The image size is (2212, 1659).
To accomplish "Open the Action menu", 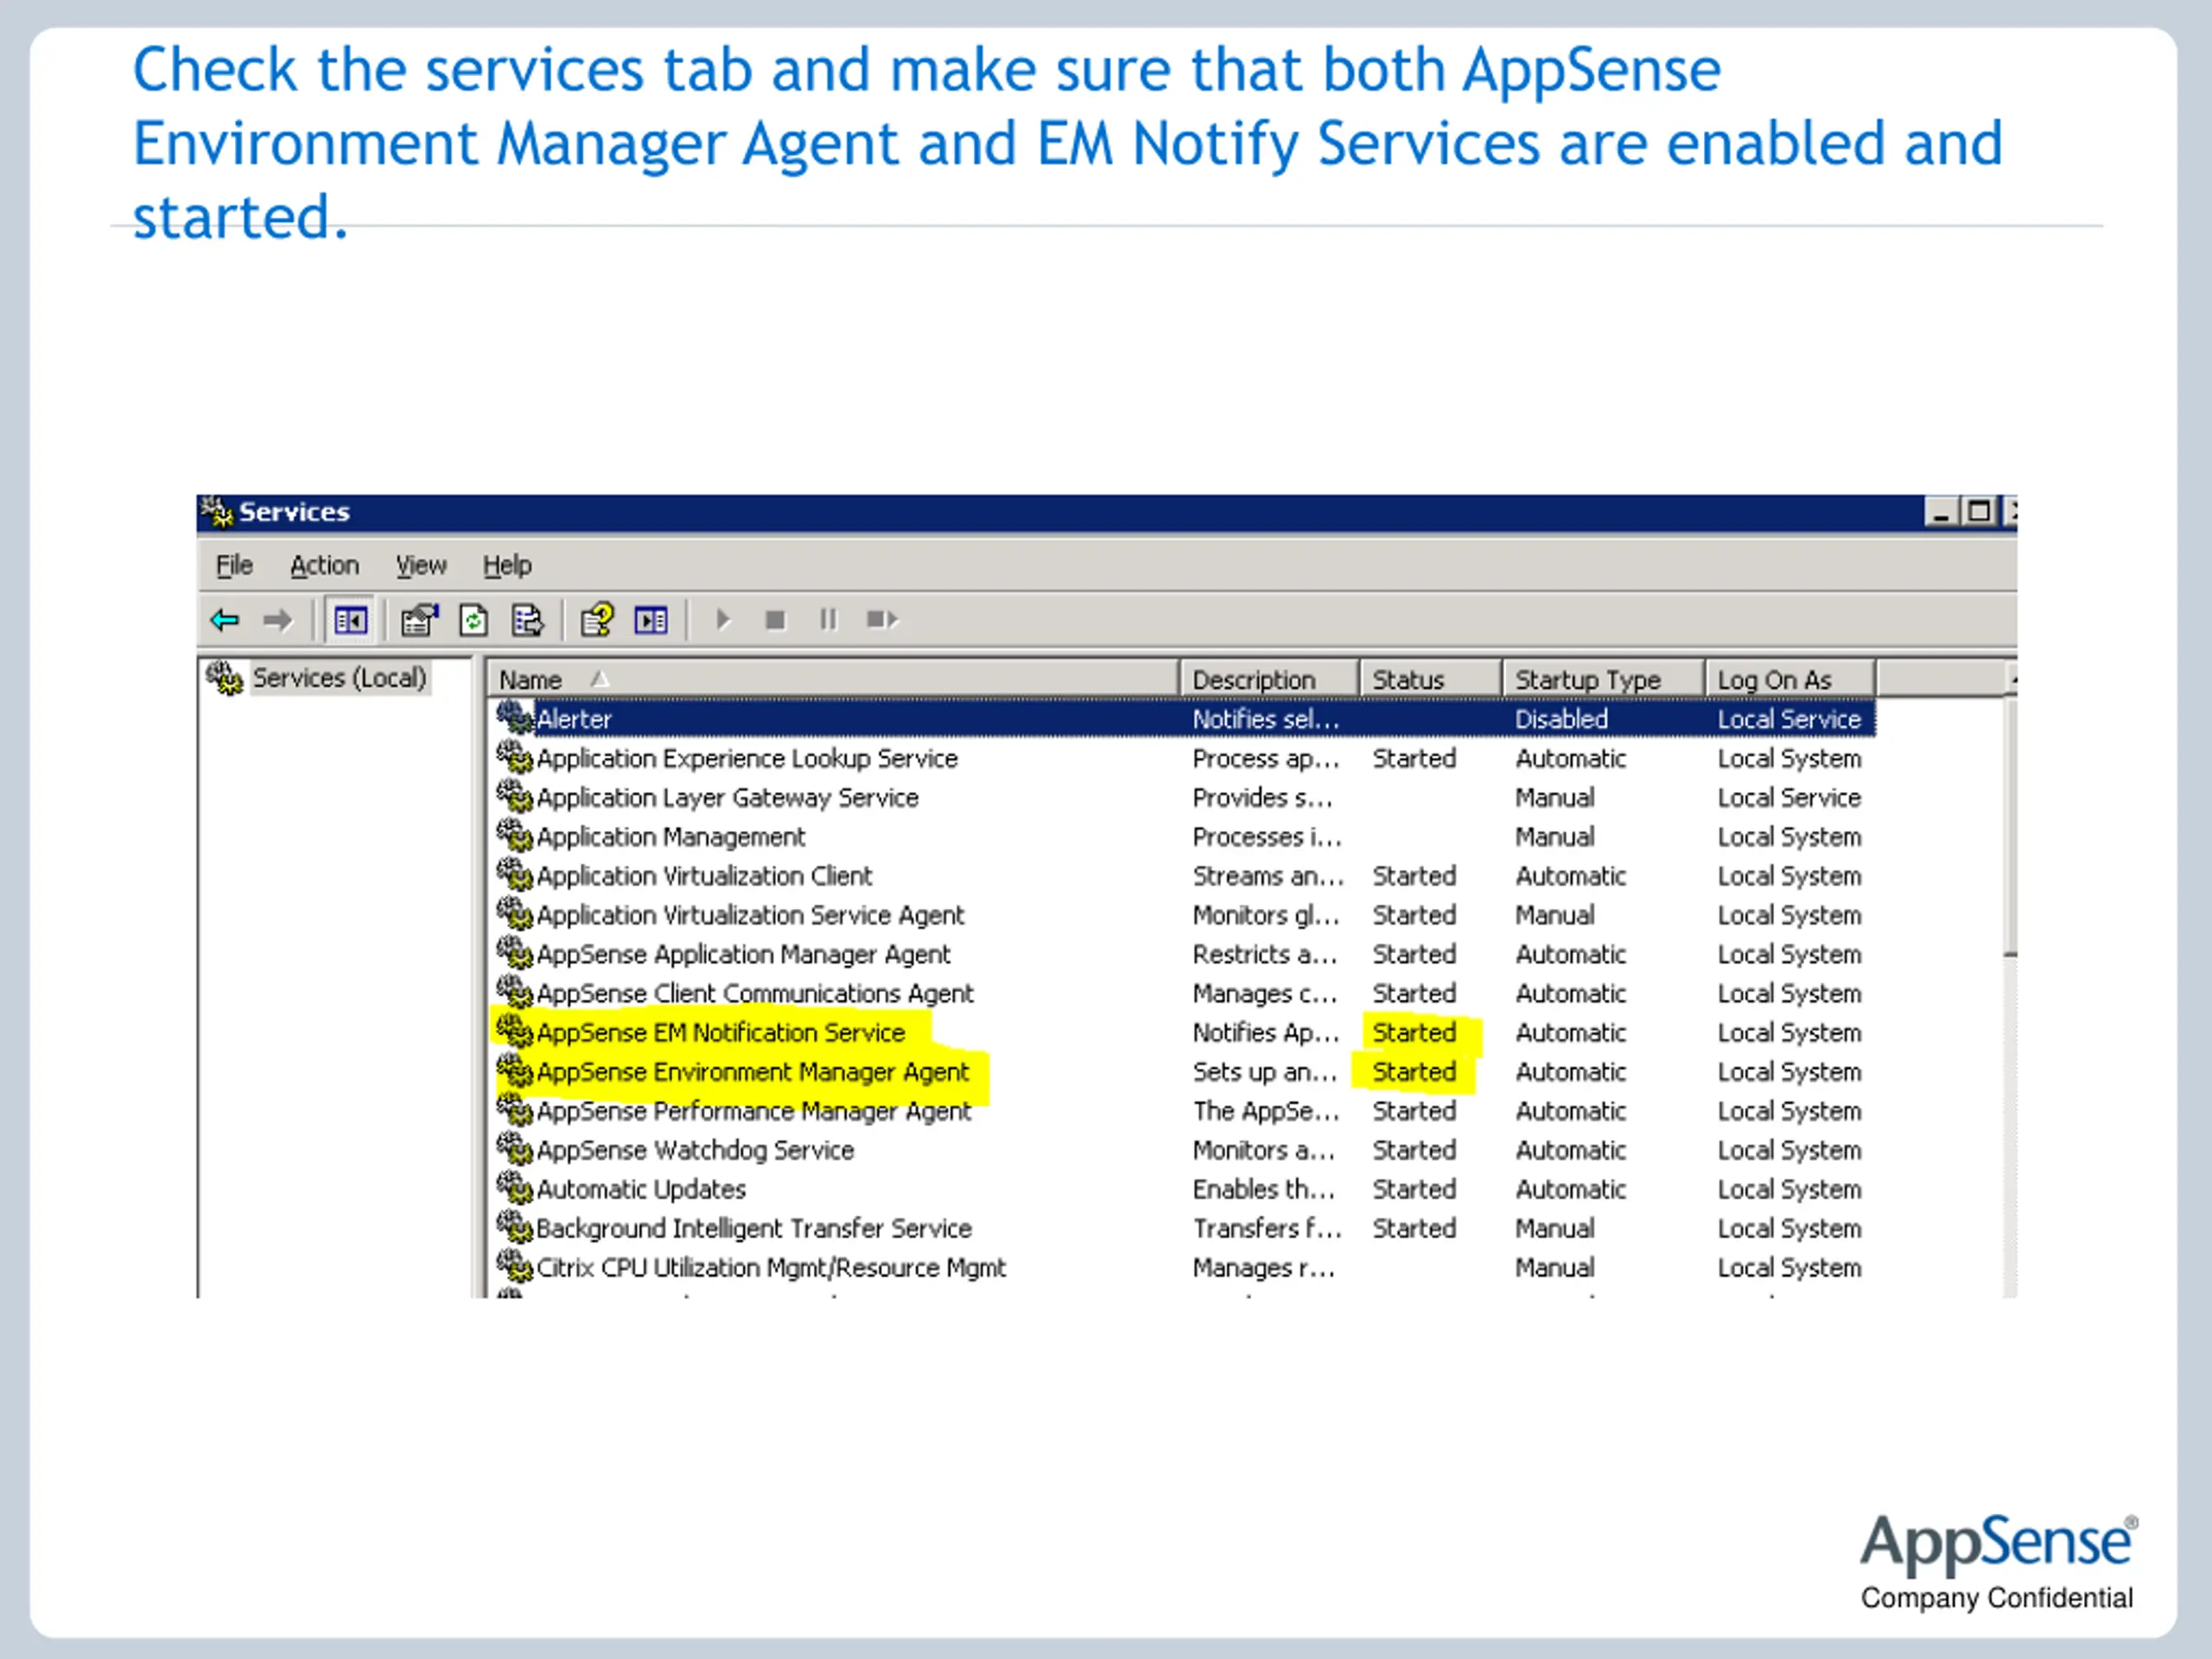I will point(324,566).
